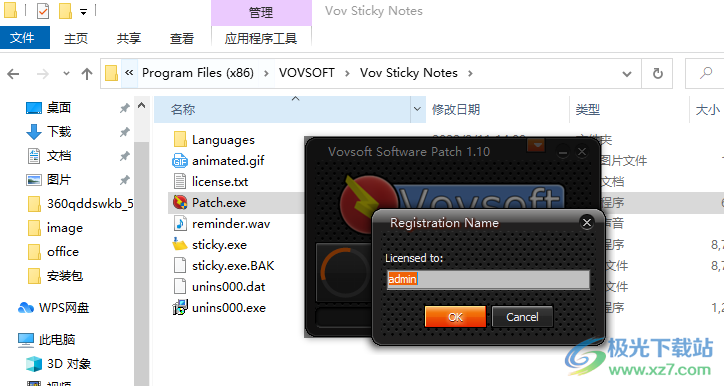Go back with the back arrow
724x386 pixels.
13,73
